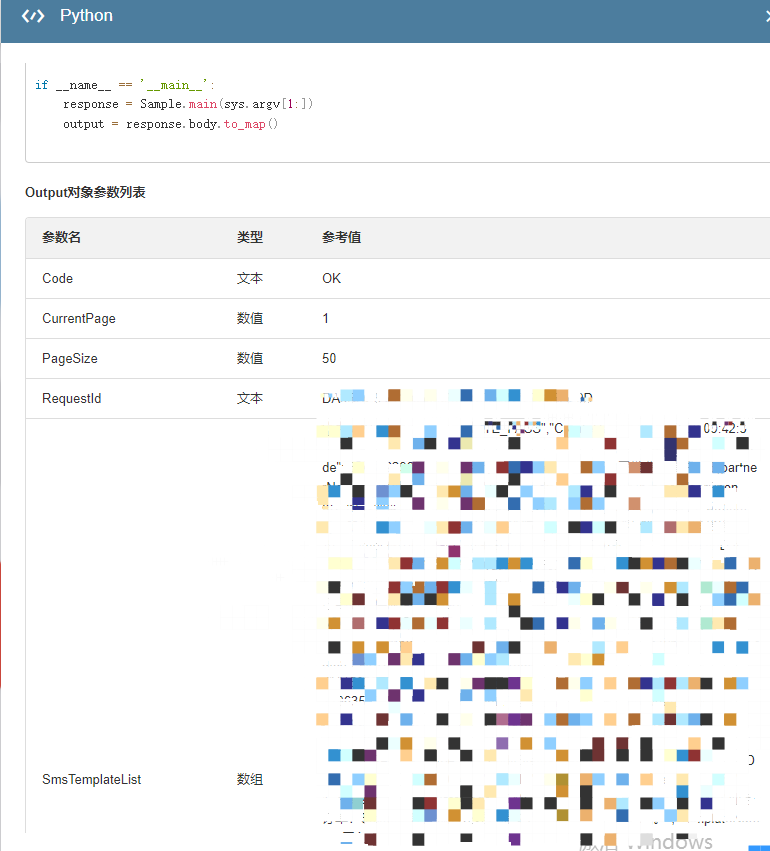Click the Python title text
Screen dimensions: 770x851
point(86,16)
